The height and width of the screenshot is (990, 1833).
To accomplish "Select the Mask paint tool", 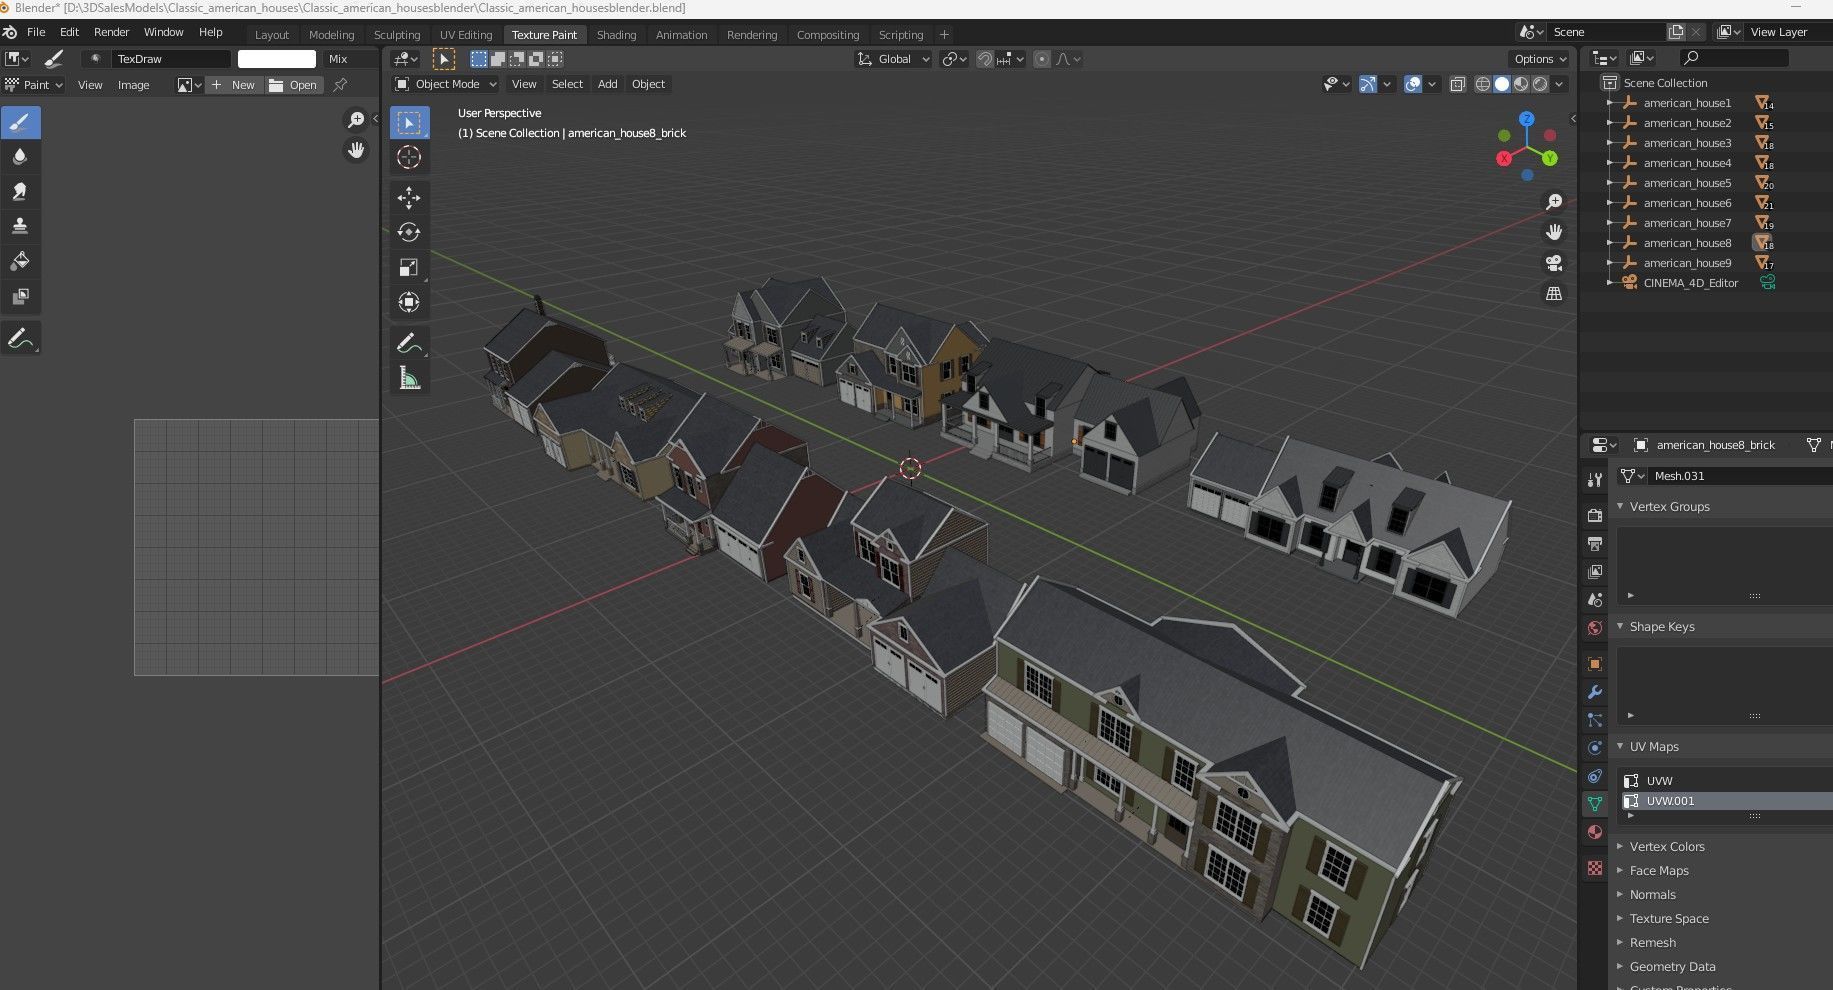I will (20, 297).
